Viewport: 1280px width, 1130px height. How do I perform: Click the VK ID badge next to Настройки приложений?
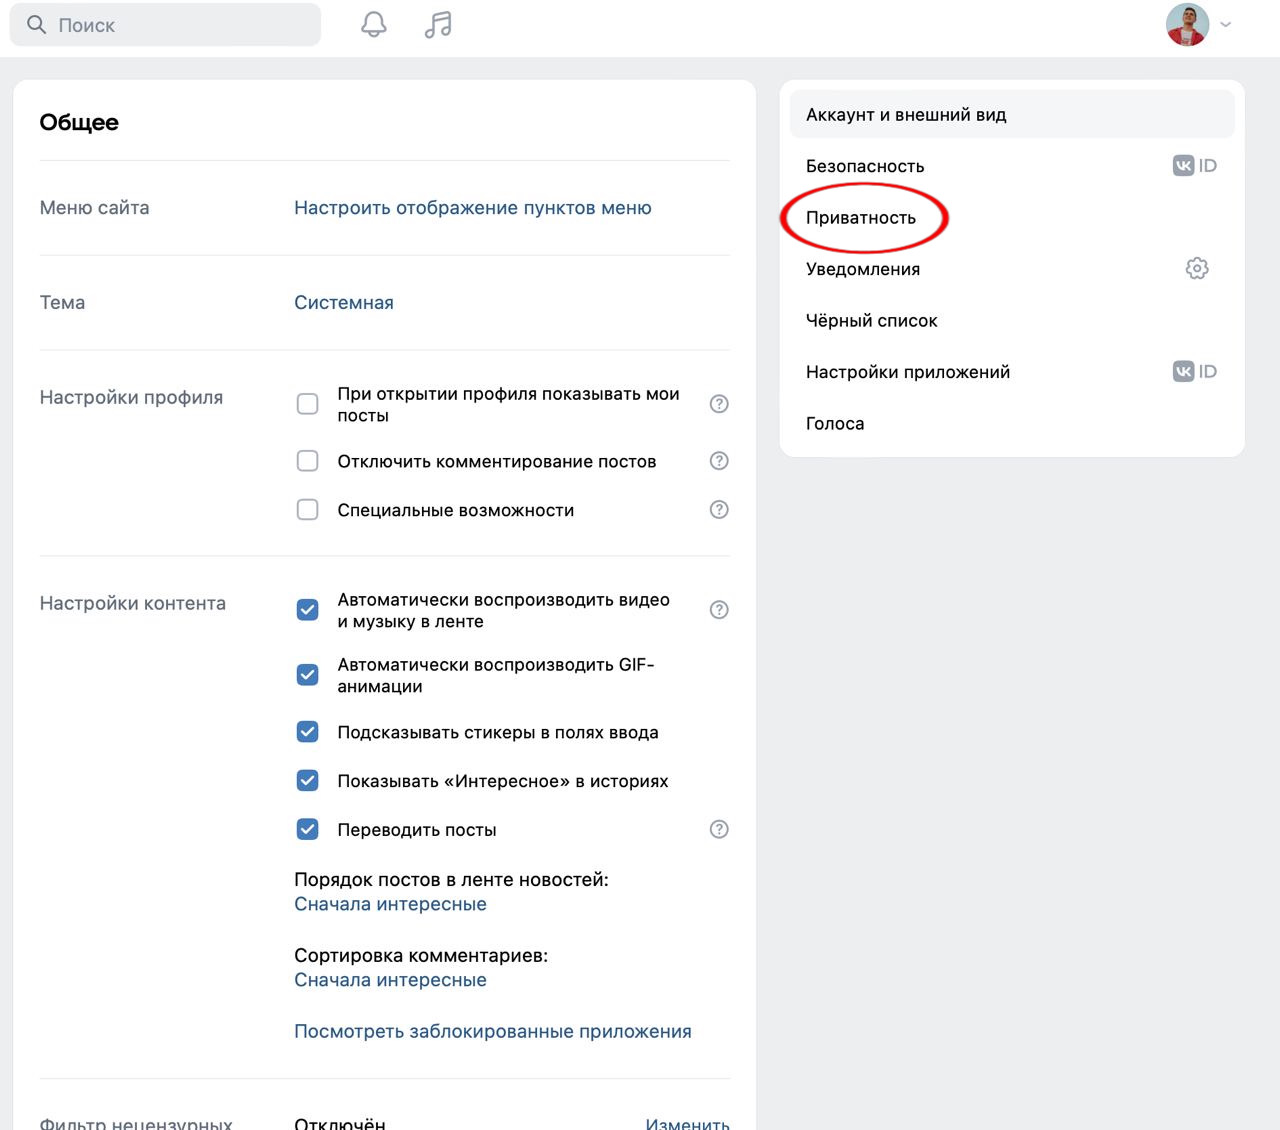pos(1196,371)
